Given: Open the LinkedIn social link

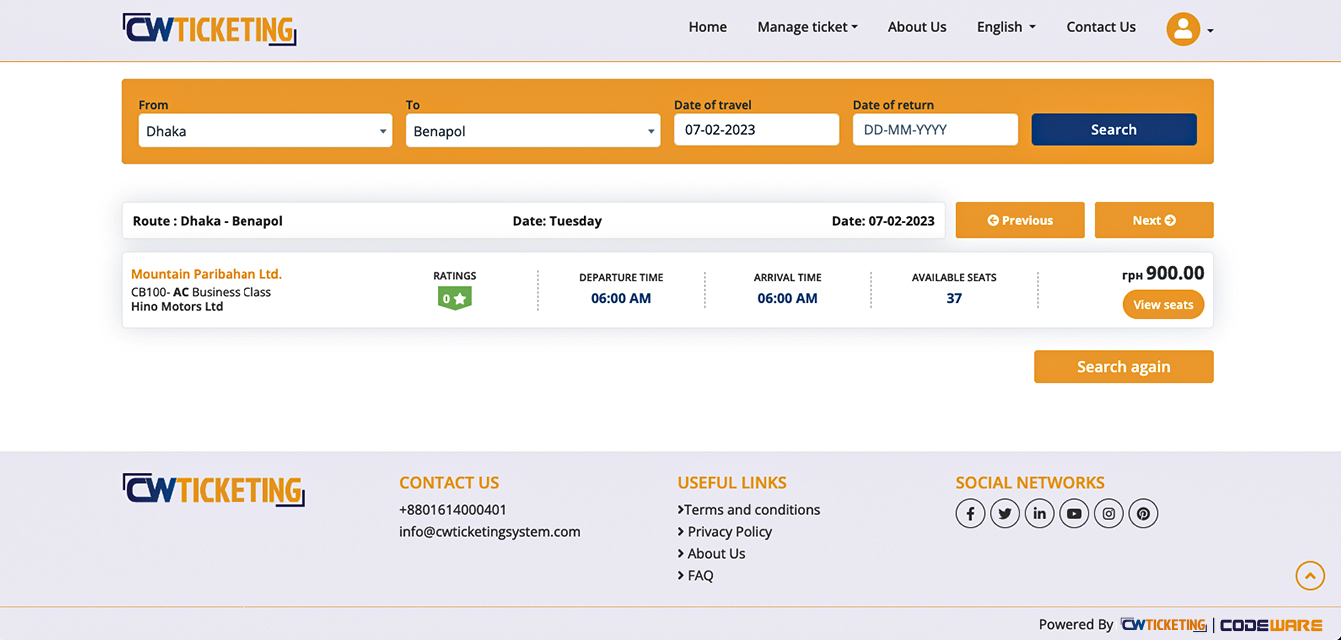Looking at the screenshot, I should pyautogui.click(x=1039, y=514).
